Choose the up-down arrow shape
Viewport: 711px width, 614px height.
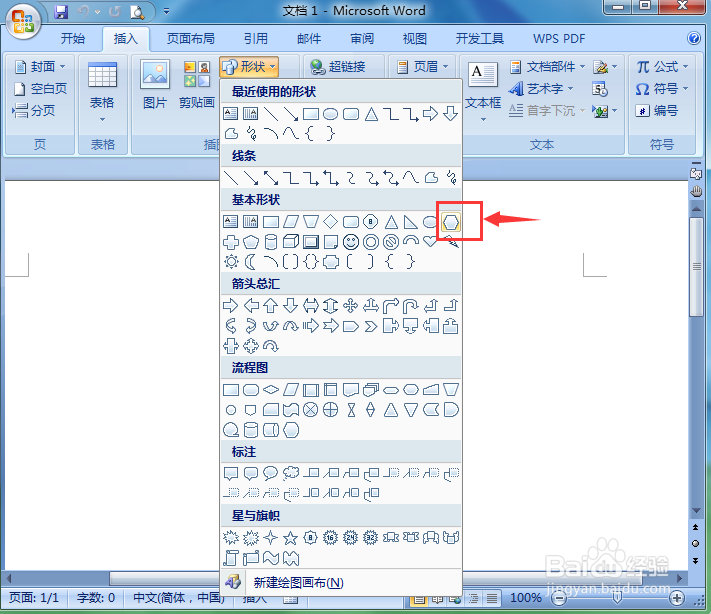(331, 306)
